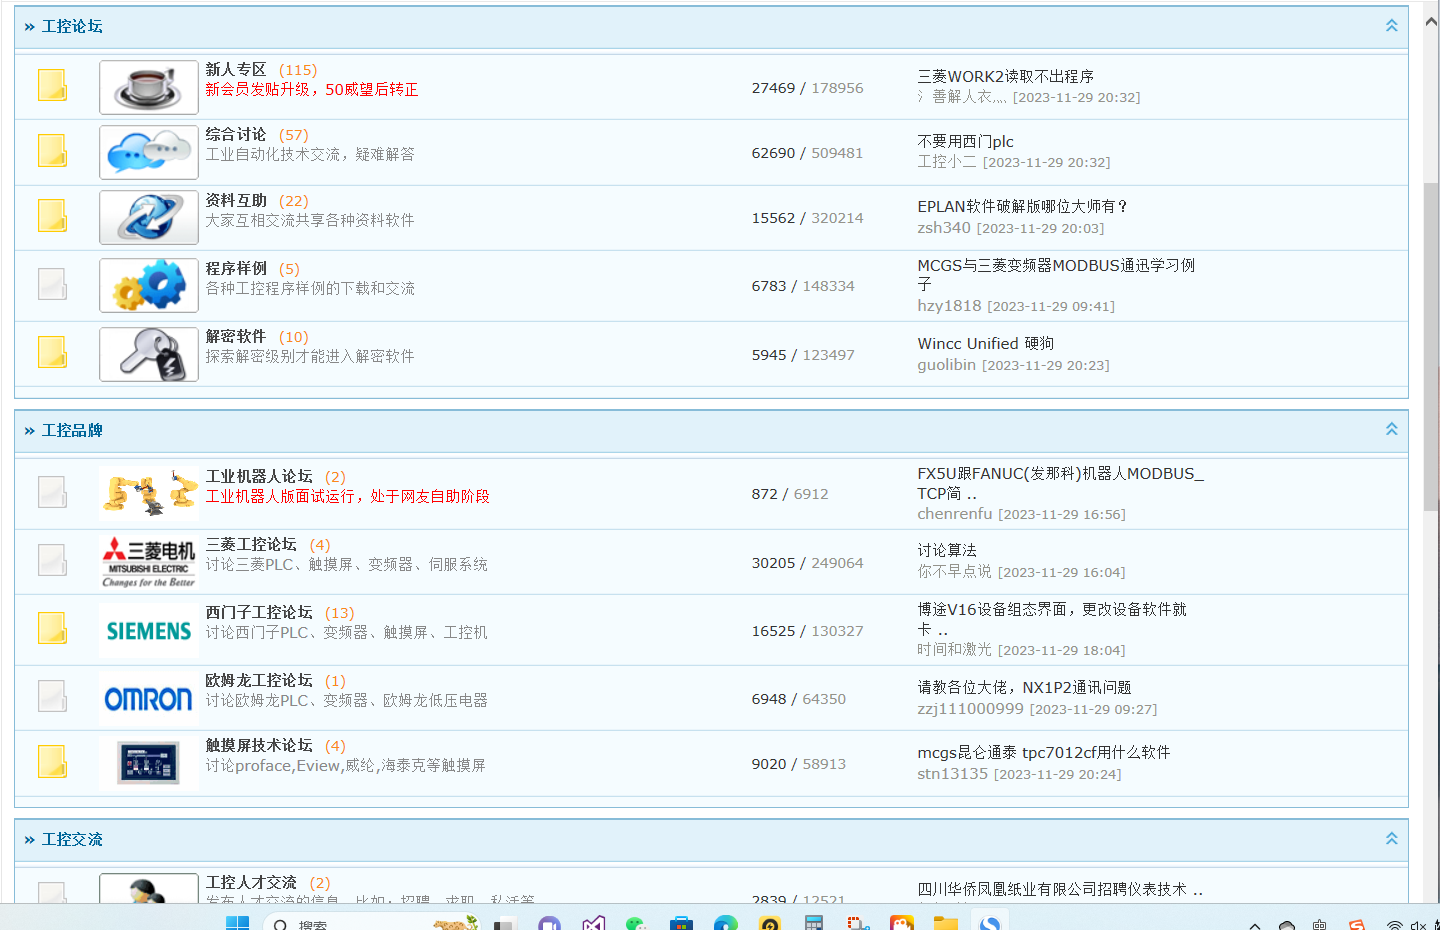Open the Omron logo forum icon
The width and height of the screenshot is (1440, 930).
tap(148, 699)
